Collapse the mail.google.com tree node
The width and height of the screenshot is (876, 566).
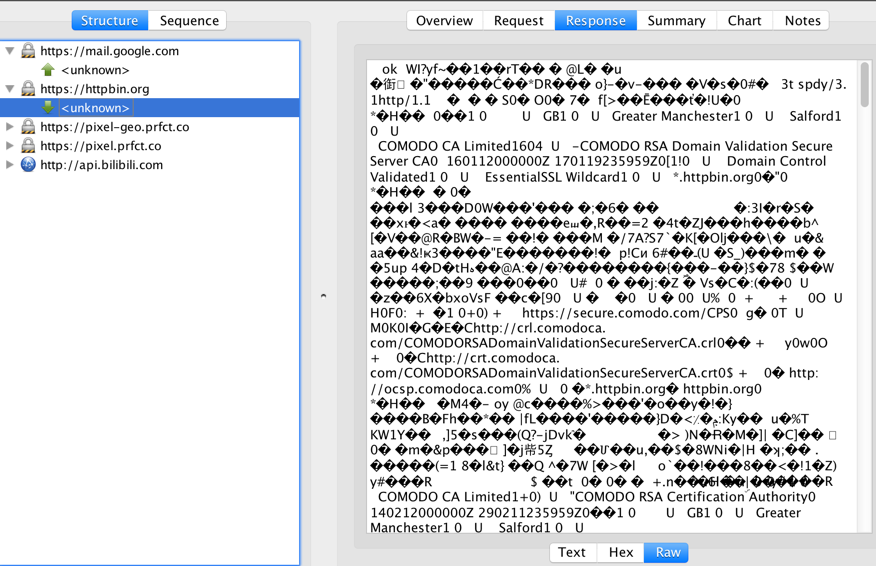(10, 51)
